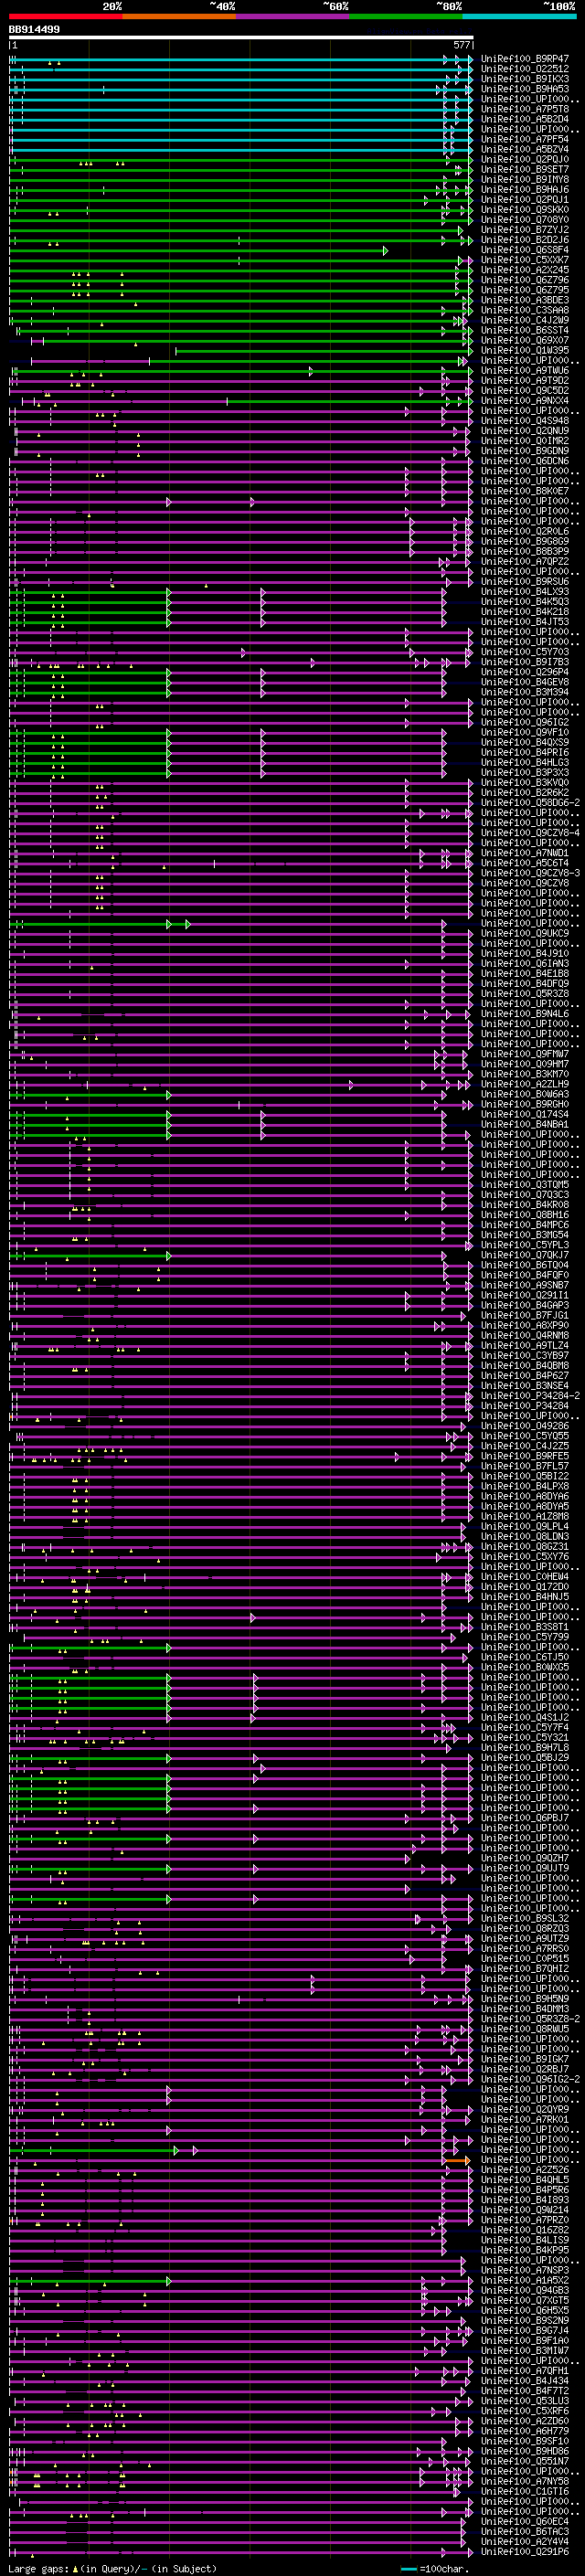Select hit UniRef100_A3BDE3
Viewport: 585px width, 2576px height.
[525, 300]
